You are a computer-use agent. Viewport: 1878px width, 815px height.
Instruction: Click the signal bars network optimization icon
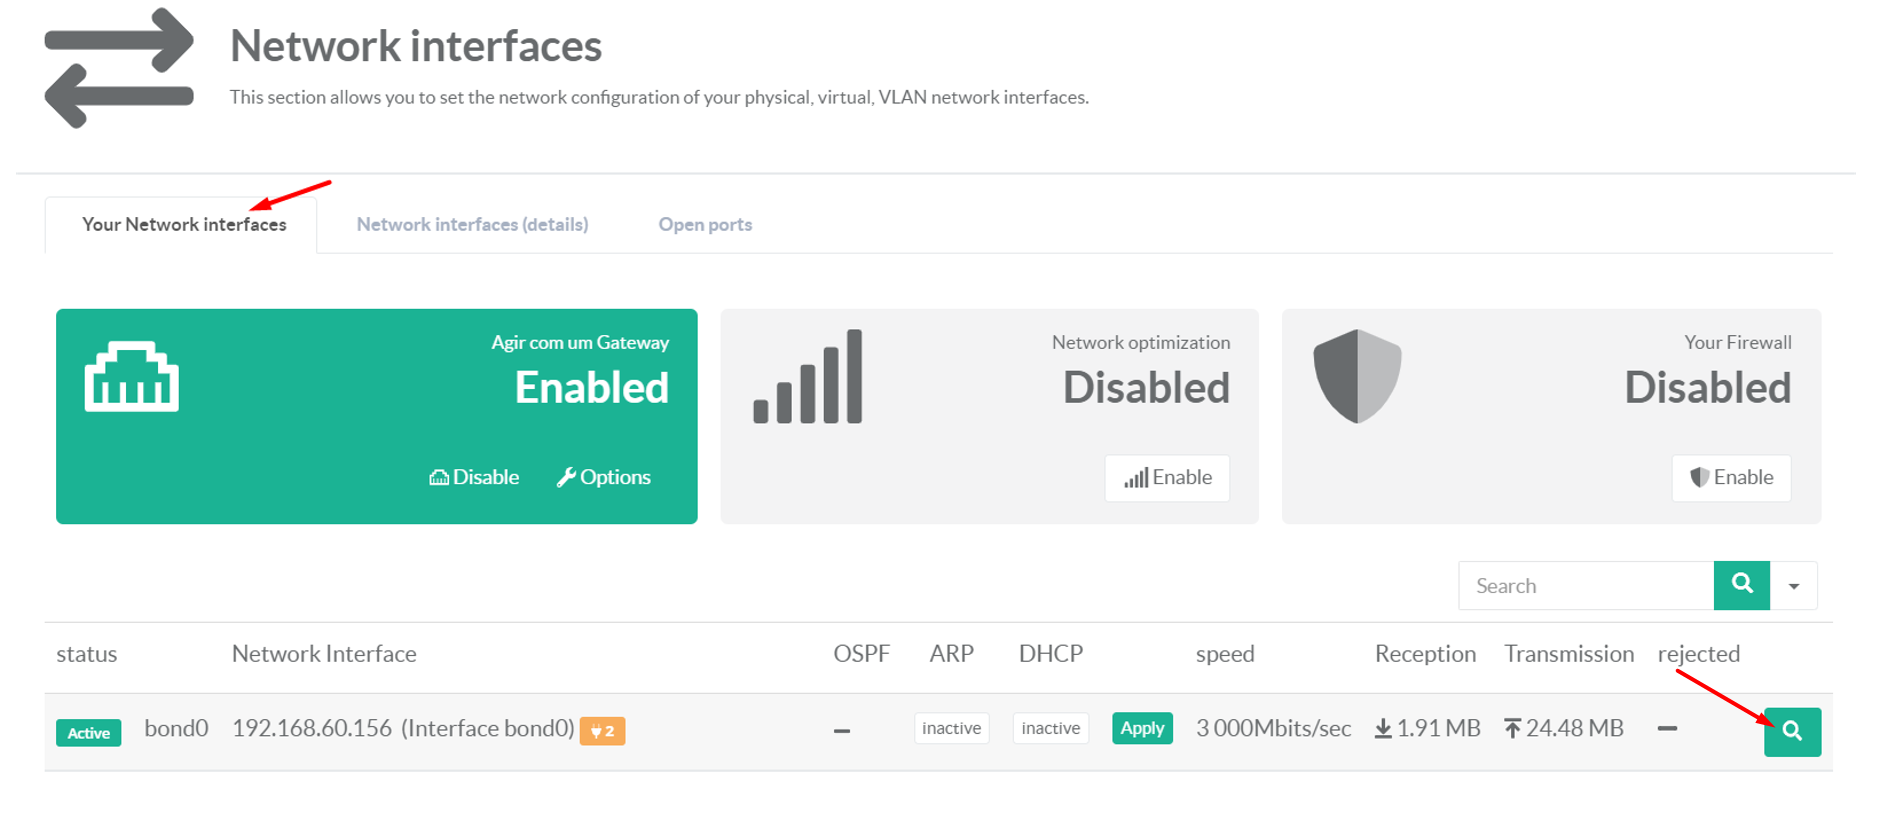click(808, 378)
